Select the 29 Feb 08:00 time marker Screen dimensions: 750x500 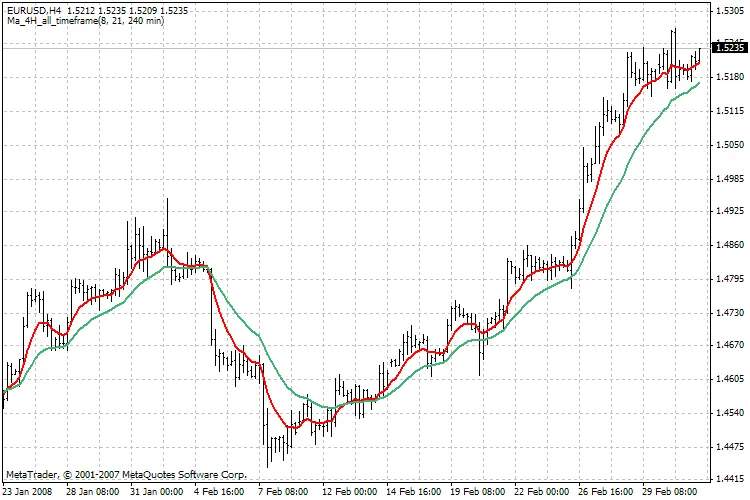[670, 492]
